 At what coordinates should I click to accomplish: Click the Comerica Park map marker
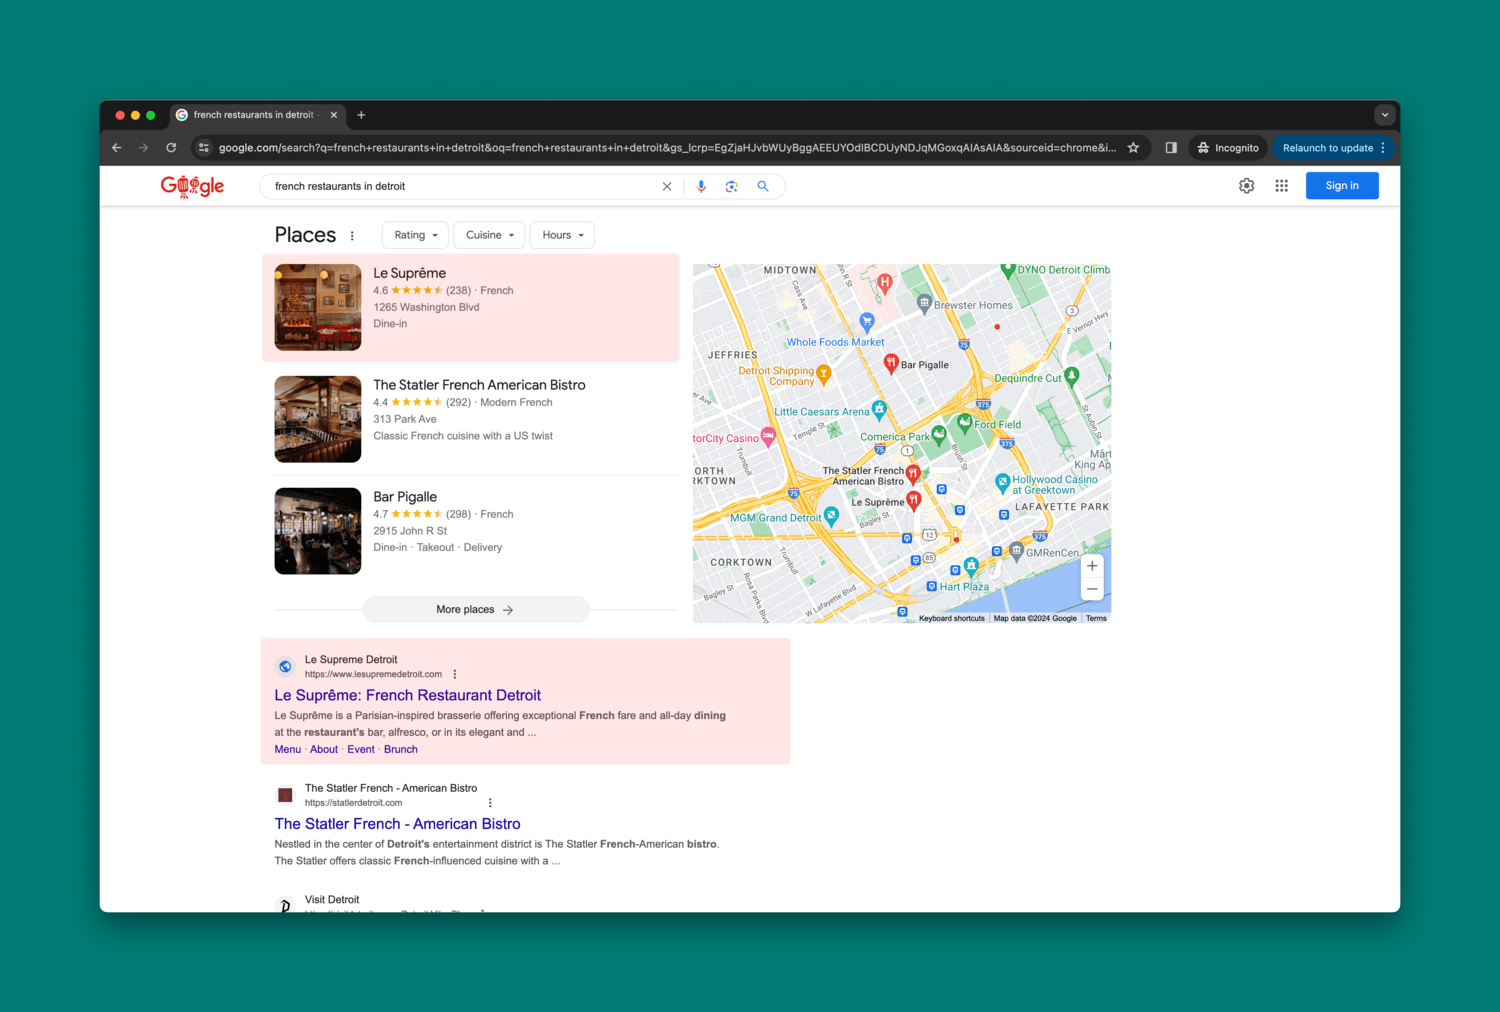(x=939, y=435)
